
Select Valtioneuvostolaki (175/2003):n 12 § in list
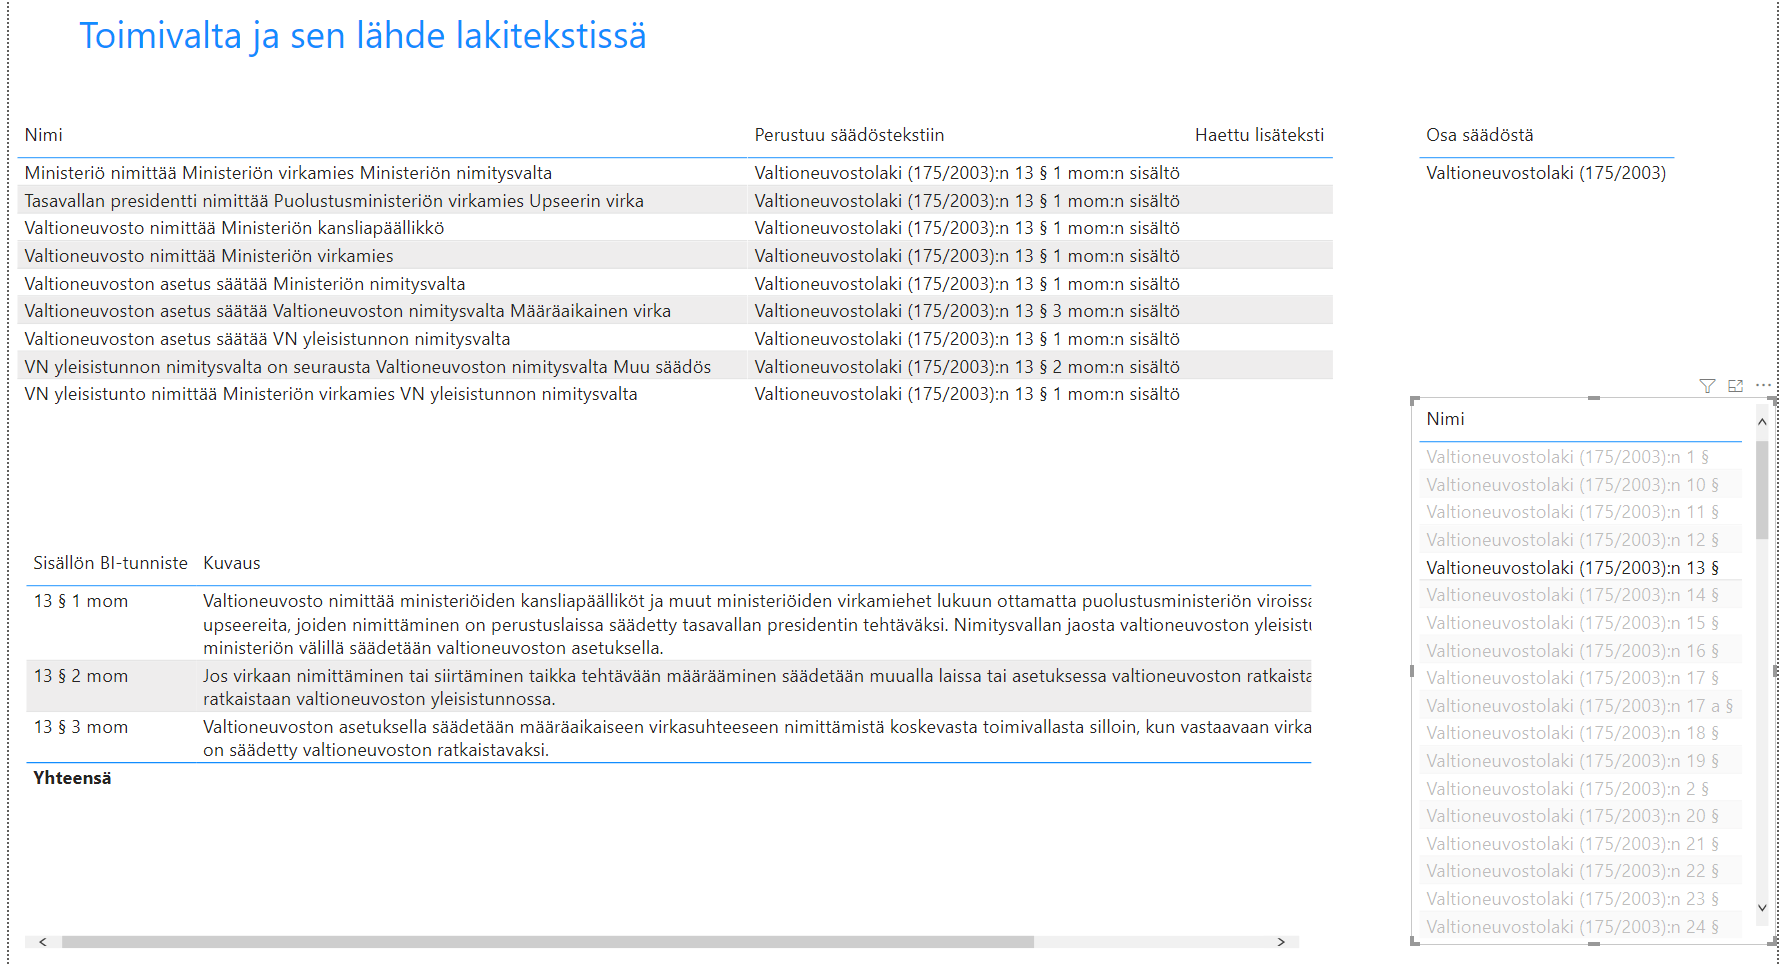tap(1572, 540)
